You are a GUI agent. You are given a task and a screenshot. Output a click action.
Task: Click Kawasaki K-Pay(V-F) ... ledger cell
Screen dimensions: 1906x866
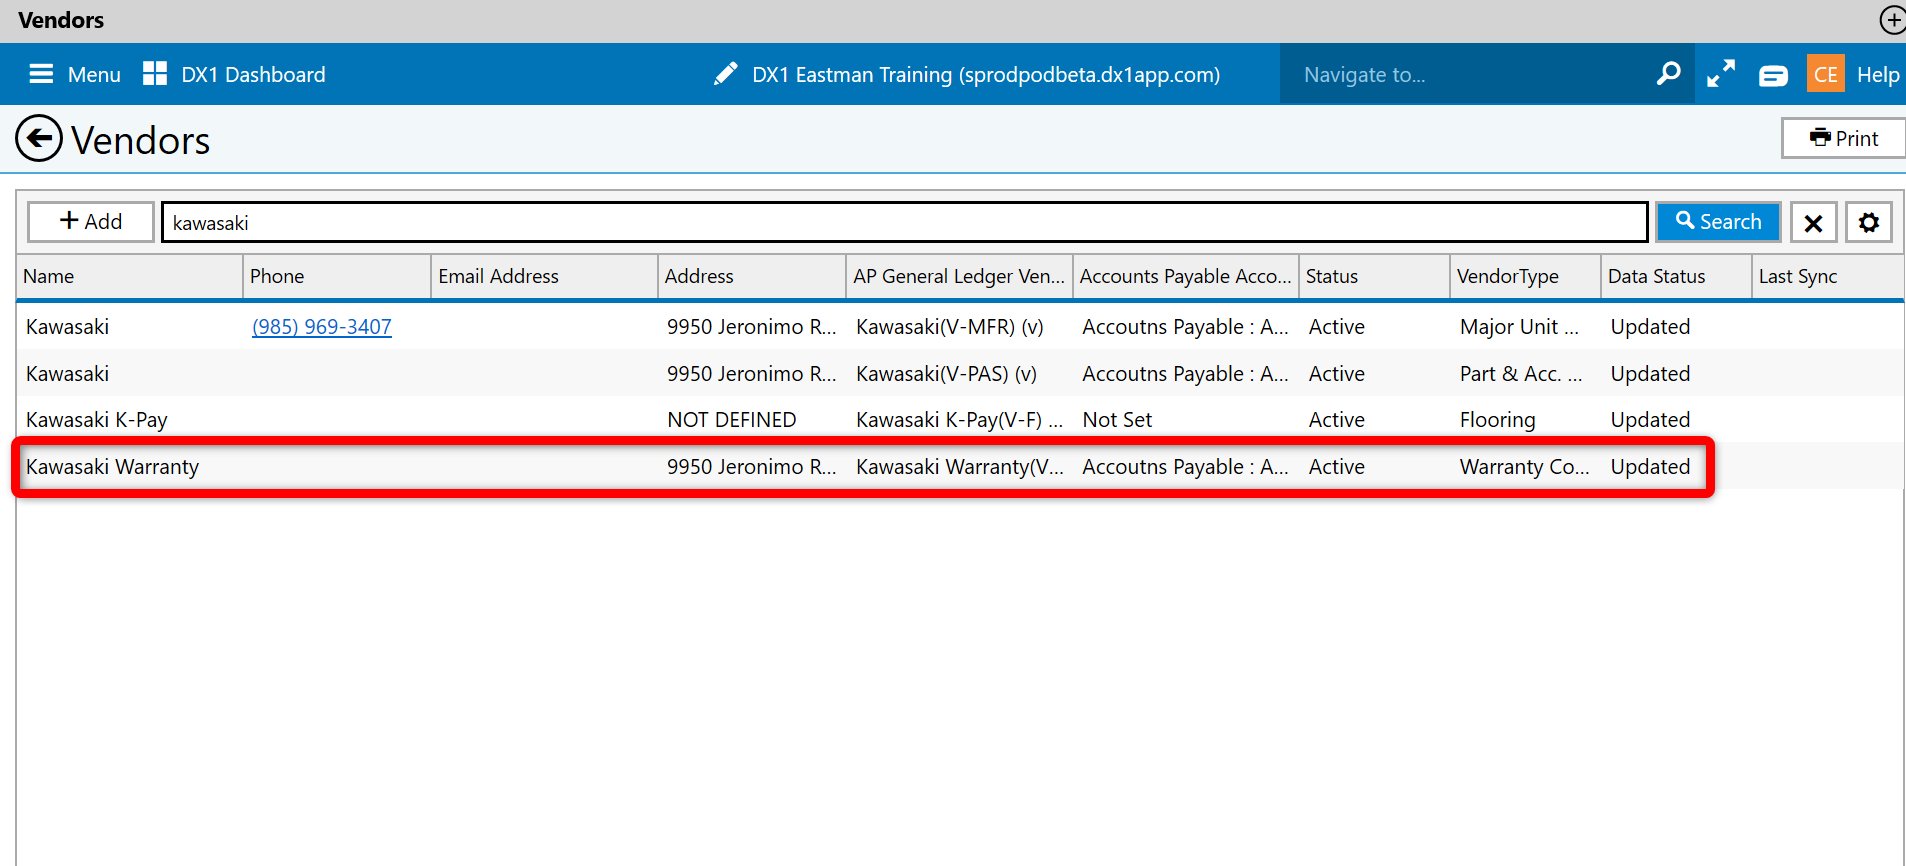tap(959, 420)
